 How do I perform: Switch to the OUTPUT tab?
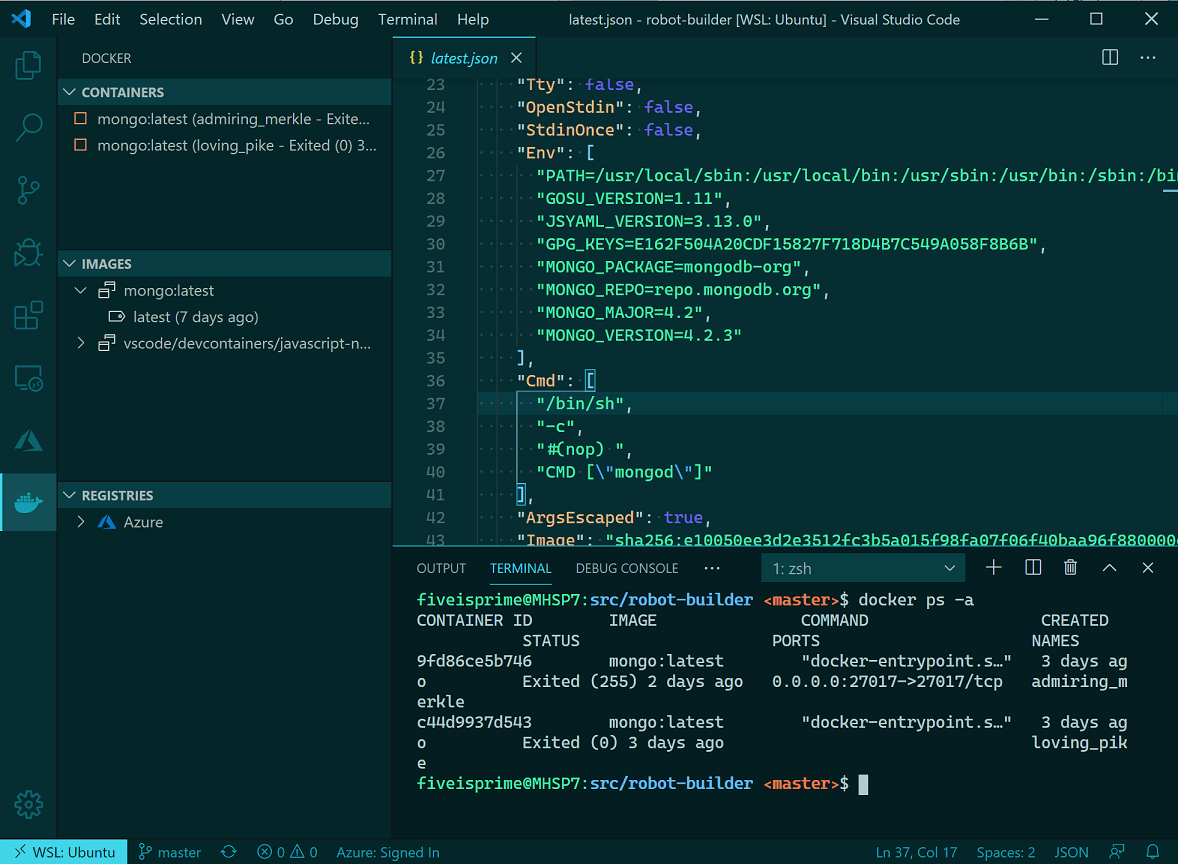tap(441, 568)
